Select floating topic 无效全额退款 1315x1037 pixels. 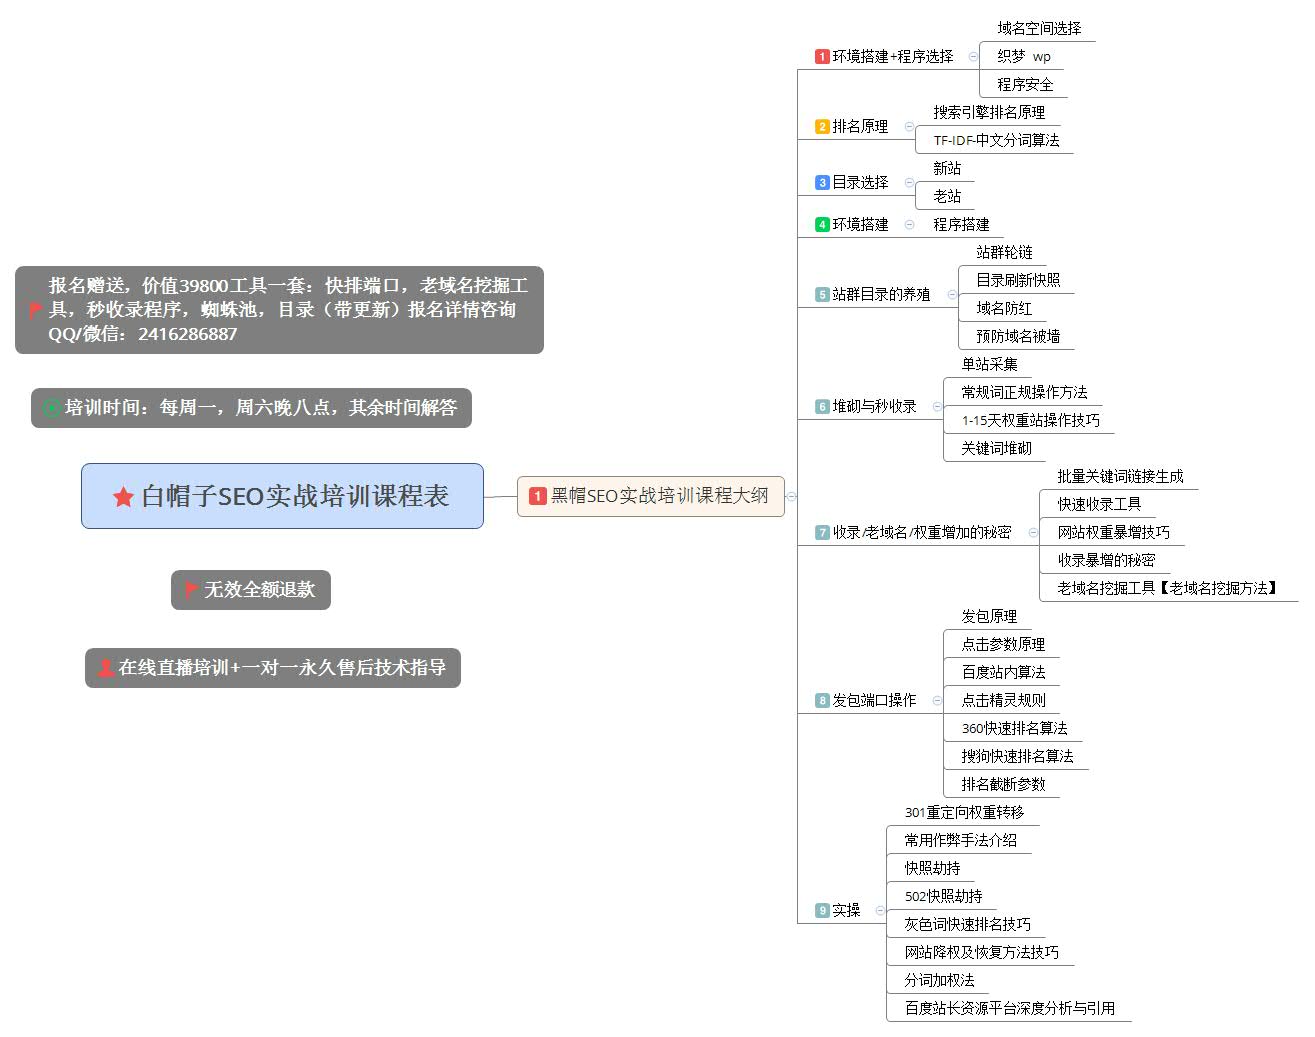coord(250,590)
